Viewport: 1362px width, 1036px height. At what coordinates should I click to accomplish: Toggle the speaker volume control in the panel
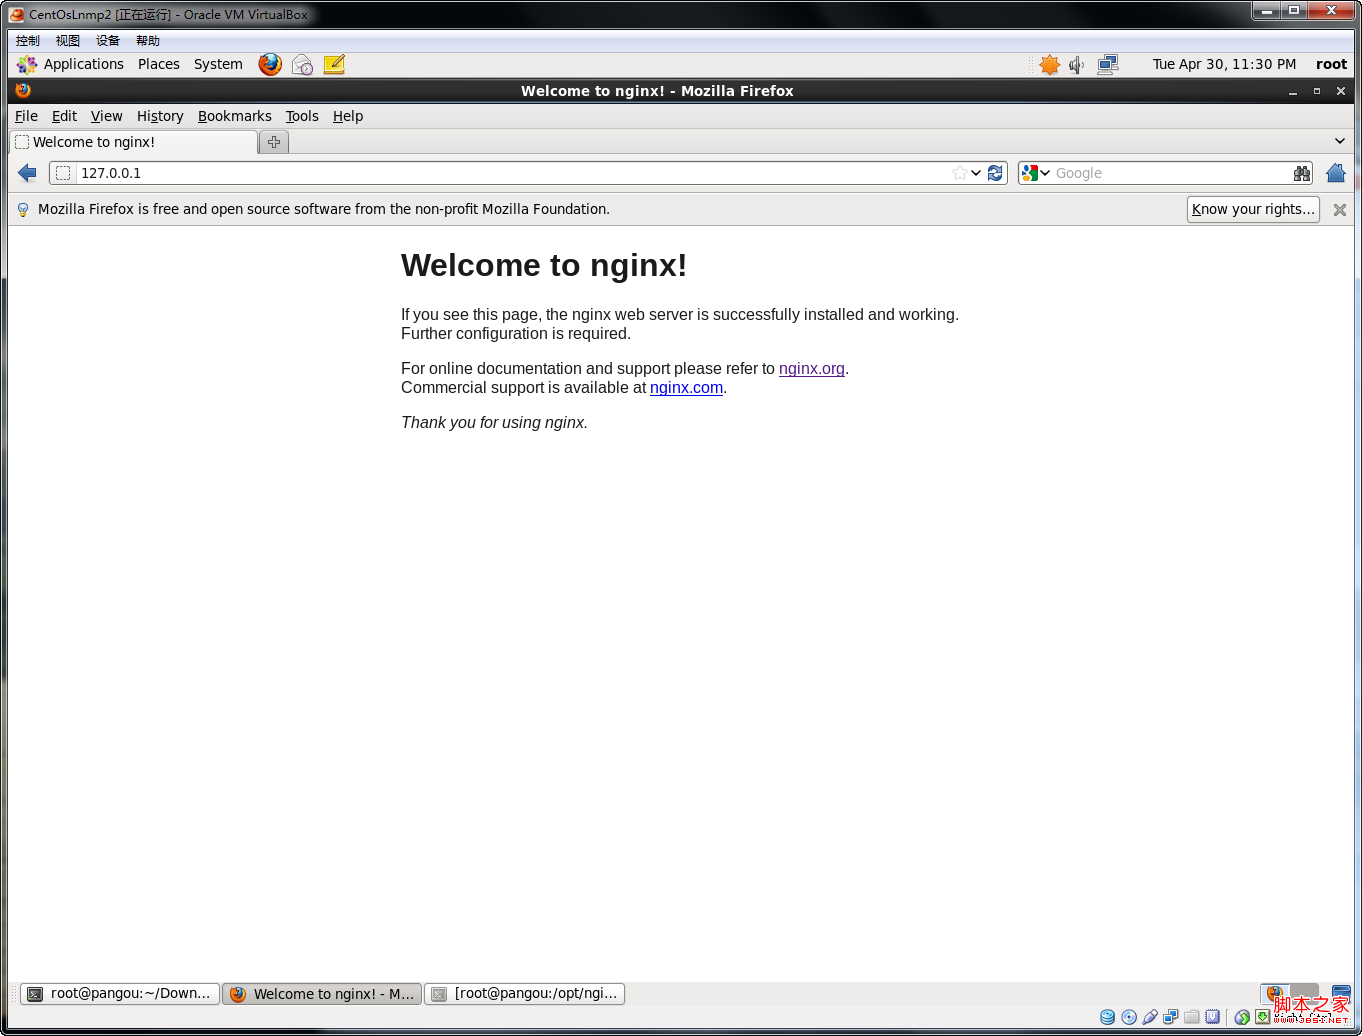point(1076,64)
